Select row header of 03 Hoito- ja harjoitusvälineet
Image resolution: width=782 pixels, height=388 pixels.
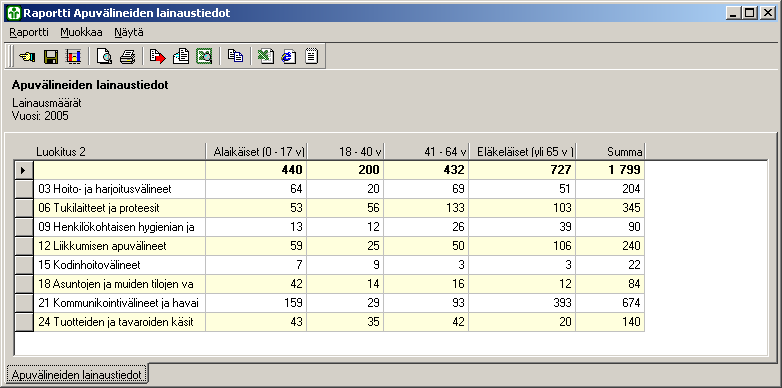click(24, 189)
